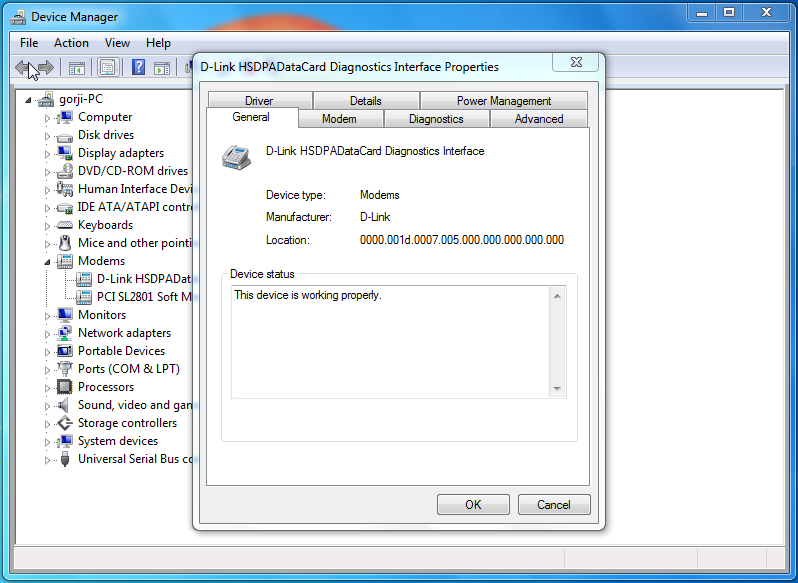Click the Portable Devices category icon

click(x=65, y=351)
